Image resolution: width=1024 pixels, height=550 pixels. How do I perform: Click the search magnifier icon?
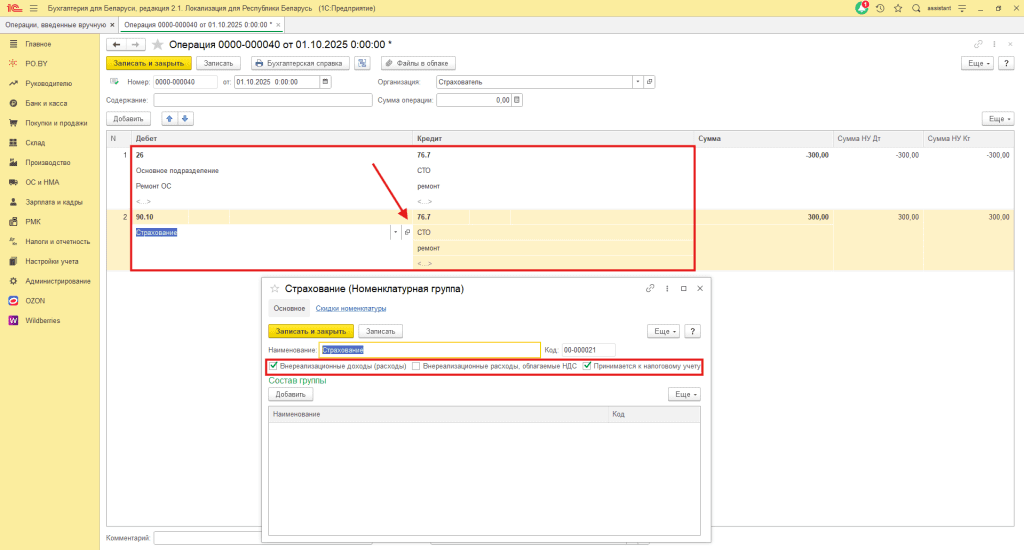[916, 8]
